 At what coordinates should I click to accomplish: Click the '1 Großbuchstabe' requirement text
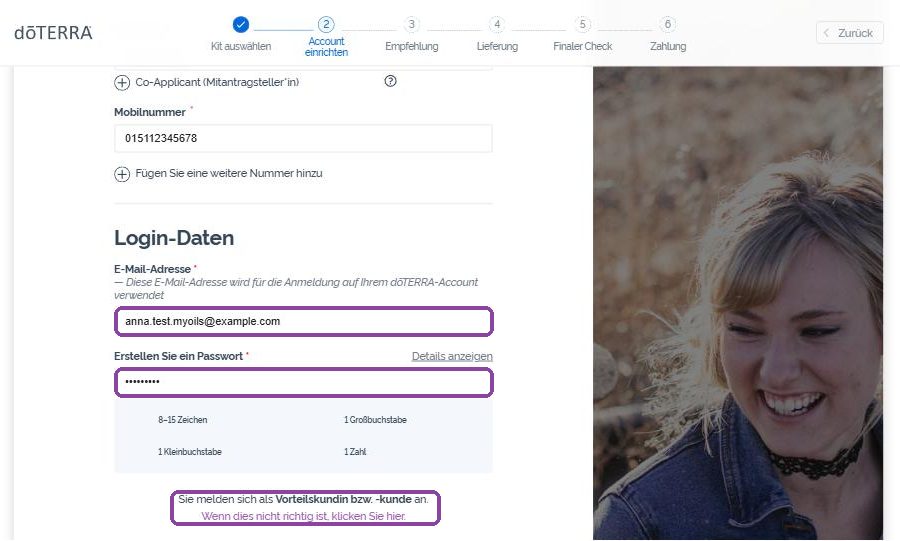coord(375,420)
